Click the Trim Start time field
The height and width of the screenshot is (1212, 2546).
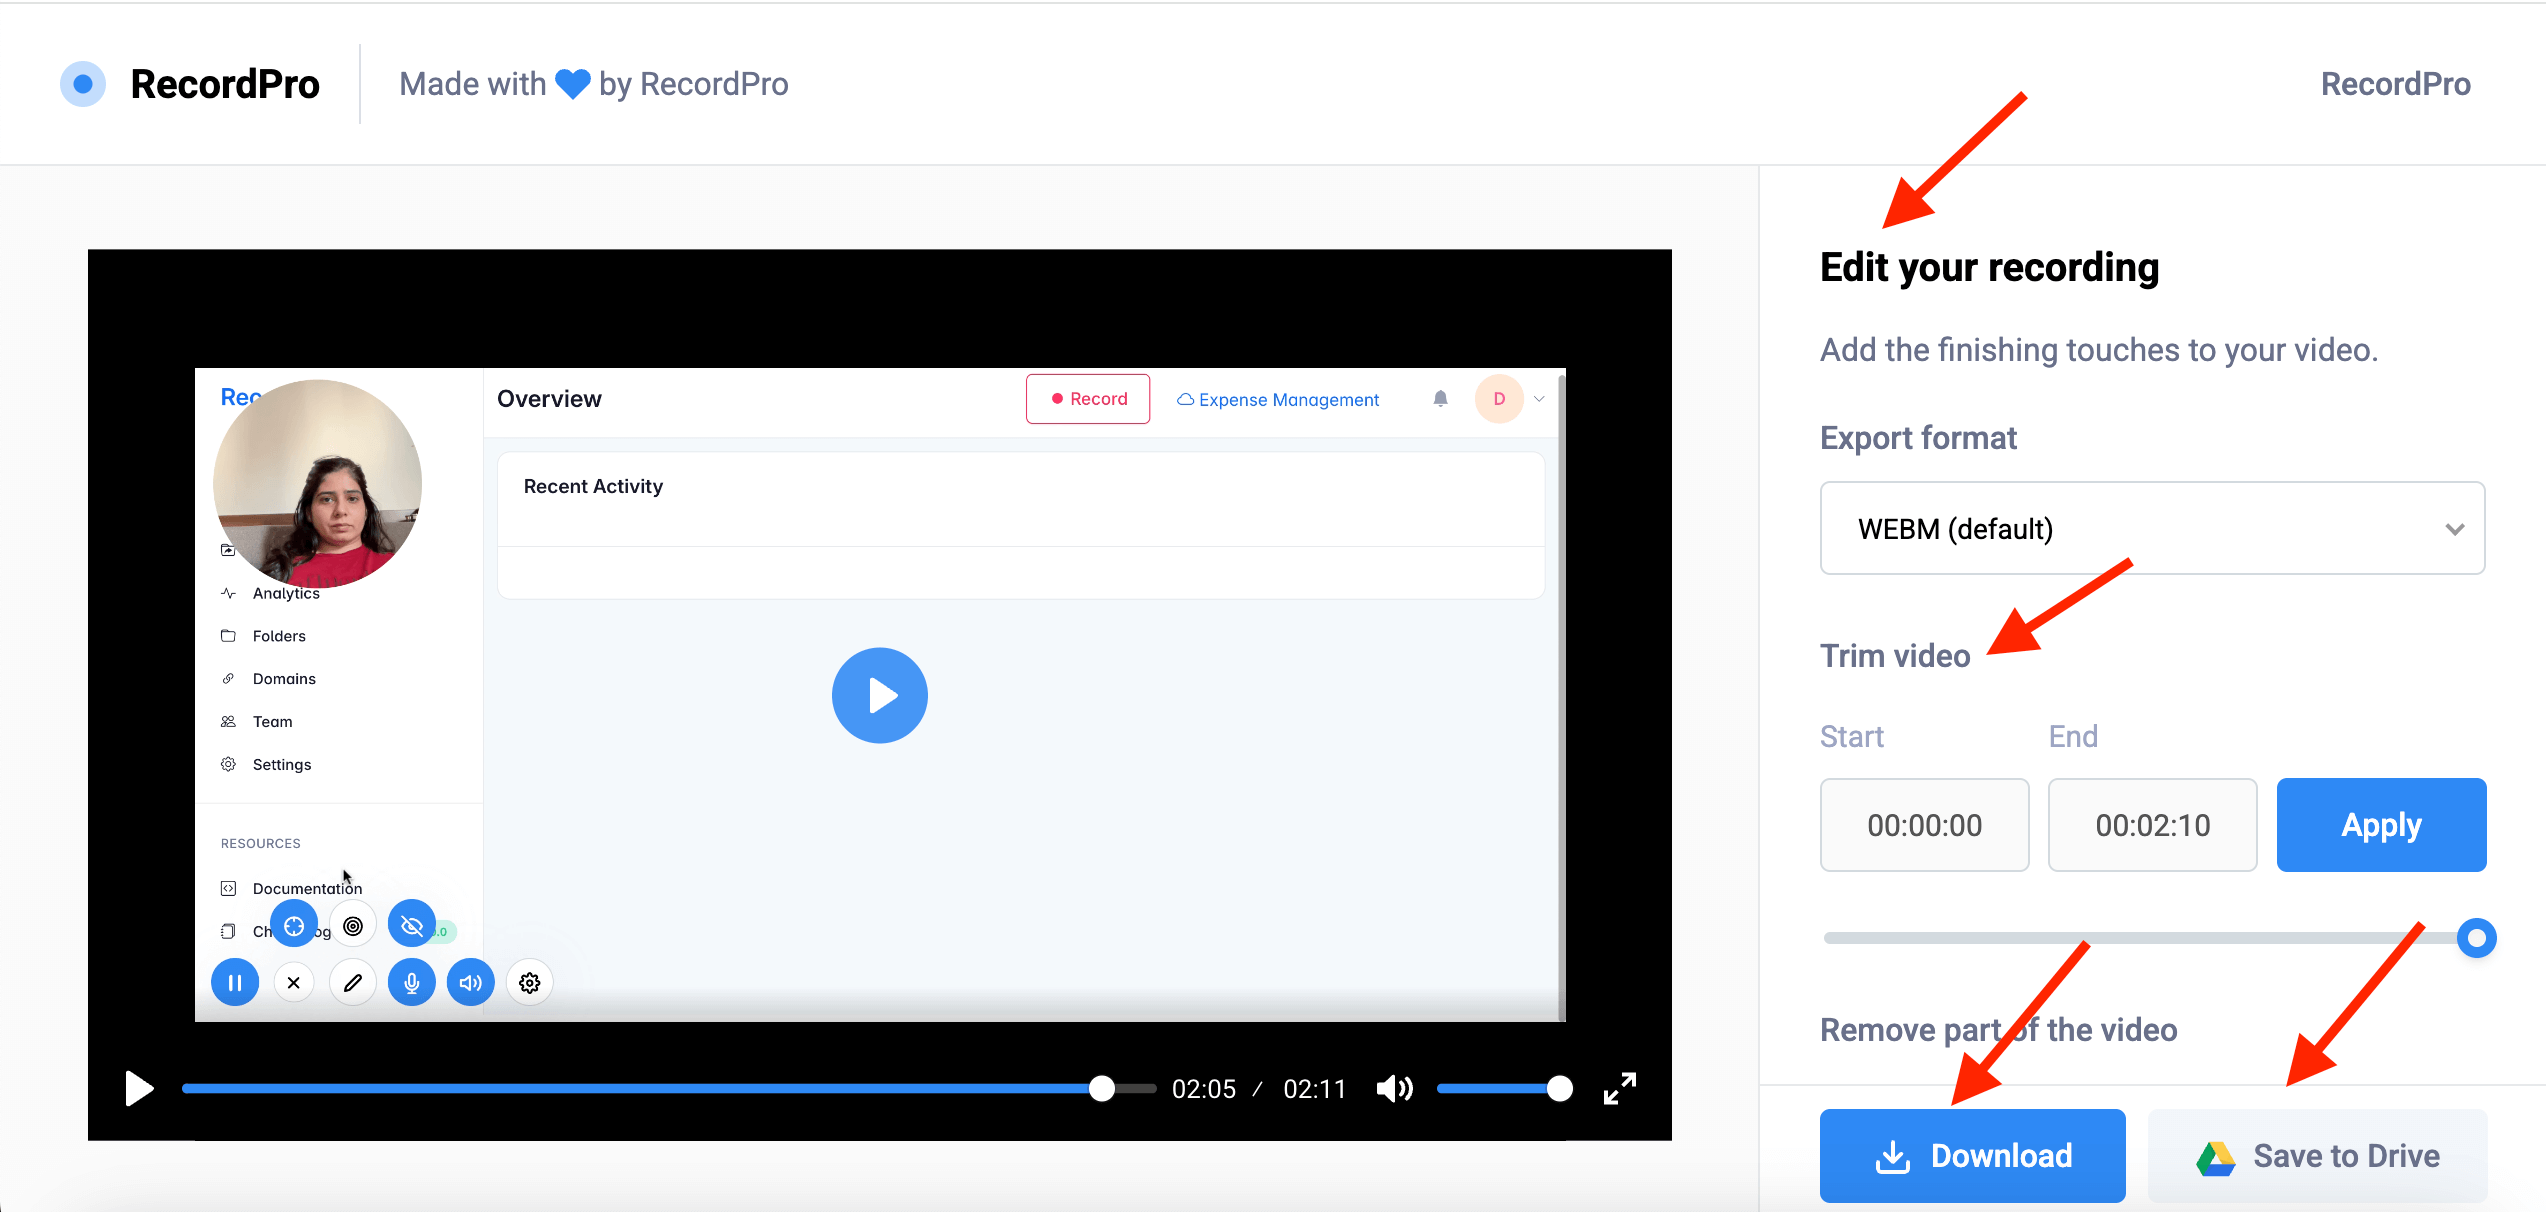pos(1924,825)
